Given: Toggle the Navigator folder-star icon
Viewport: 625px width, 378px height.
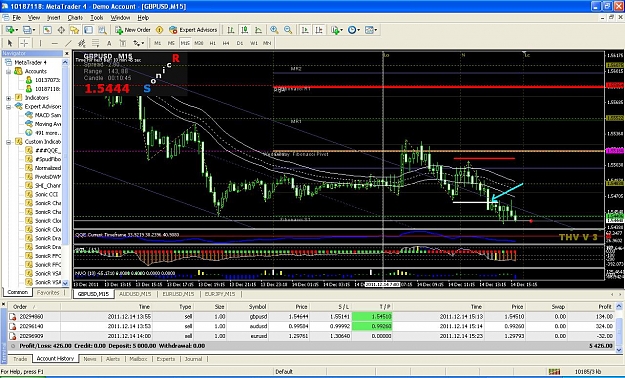Looking at the screenshot, I should click(75, 30).
